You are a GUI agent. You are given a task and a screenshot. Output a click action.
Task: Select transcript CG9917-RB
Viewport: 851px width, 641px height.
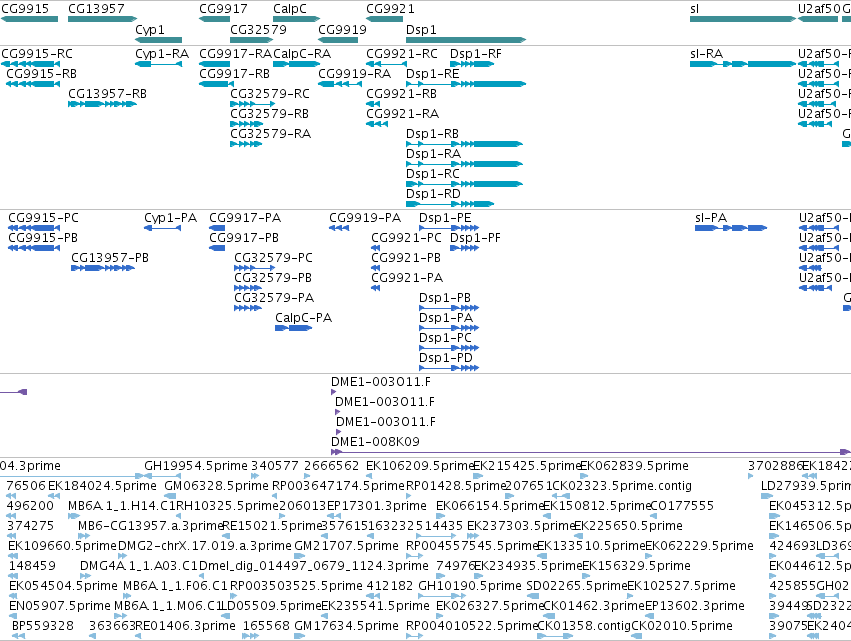pyautogui.click(x=217, y=84)
